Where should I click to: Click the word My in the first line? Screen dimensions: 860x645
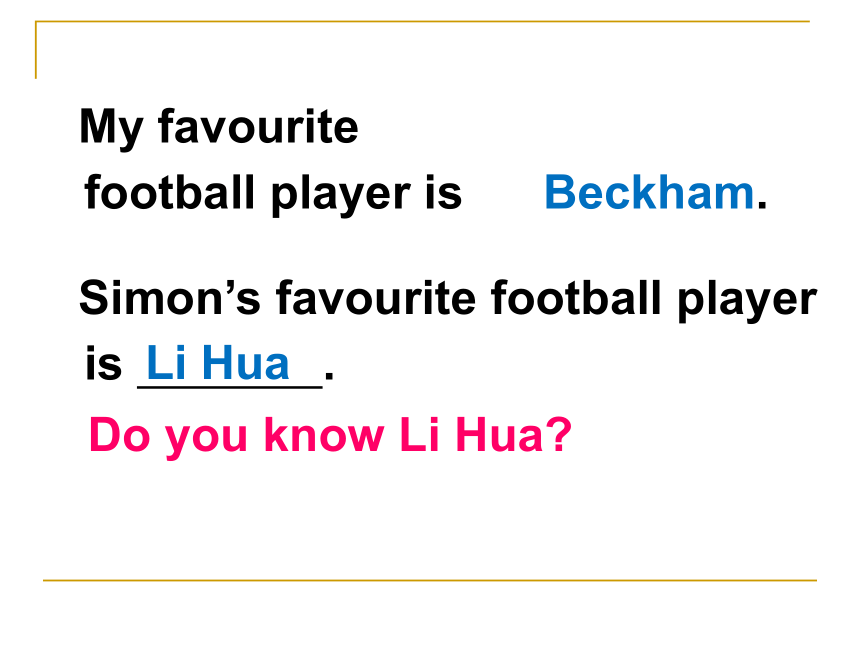pyautogui.click(x=111, y=129)
